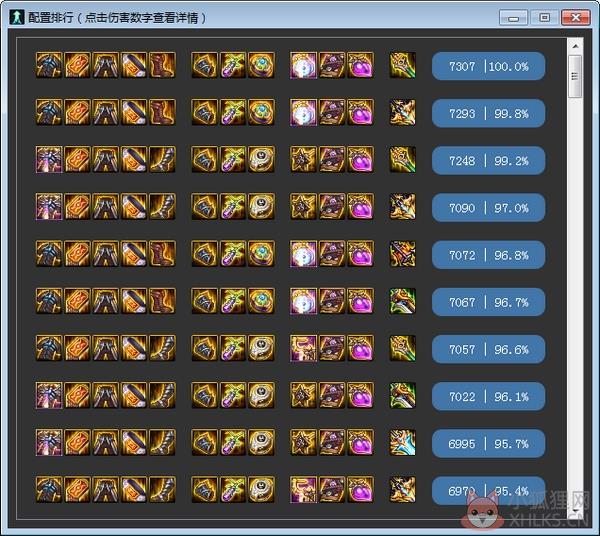Select the eye ring icon in the 7248 row
600x536 pixels.
tap(261, 160)
